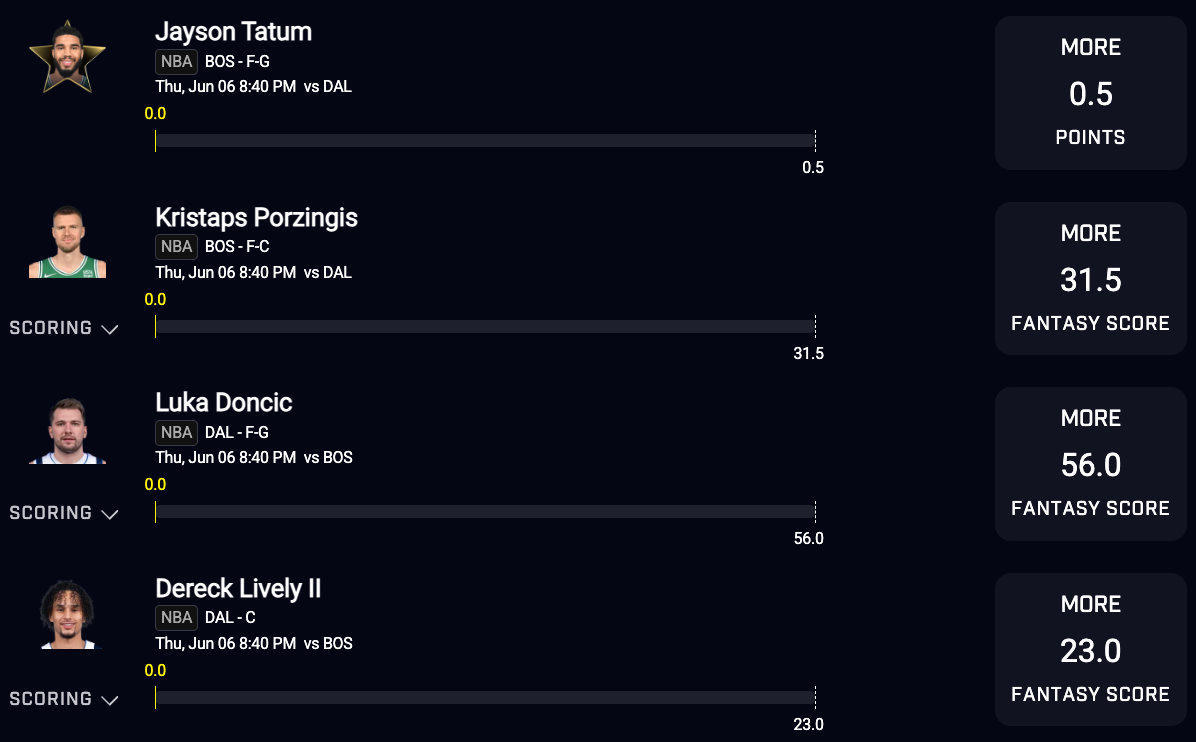Pick the MORE 23.0 Fantasy Score card
This screenshot has width=1196, height=742.
coord(1091,650)
